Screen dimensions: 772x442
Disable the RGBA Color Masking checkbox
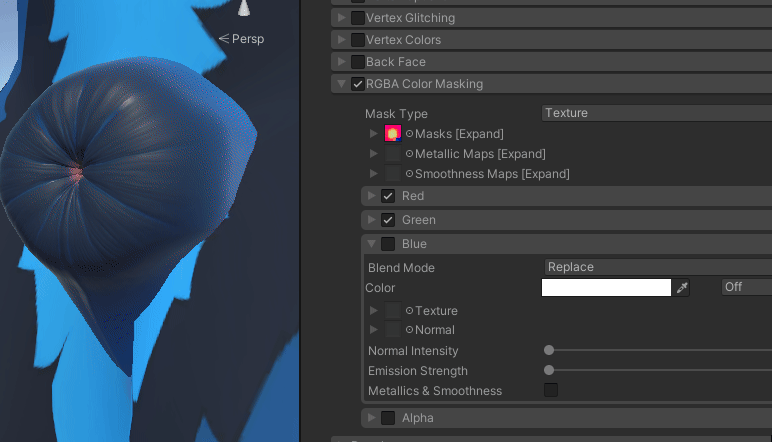click(358, 84)
